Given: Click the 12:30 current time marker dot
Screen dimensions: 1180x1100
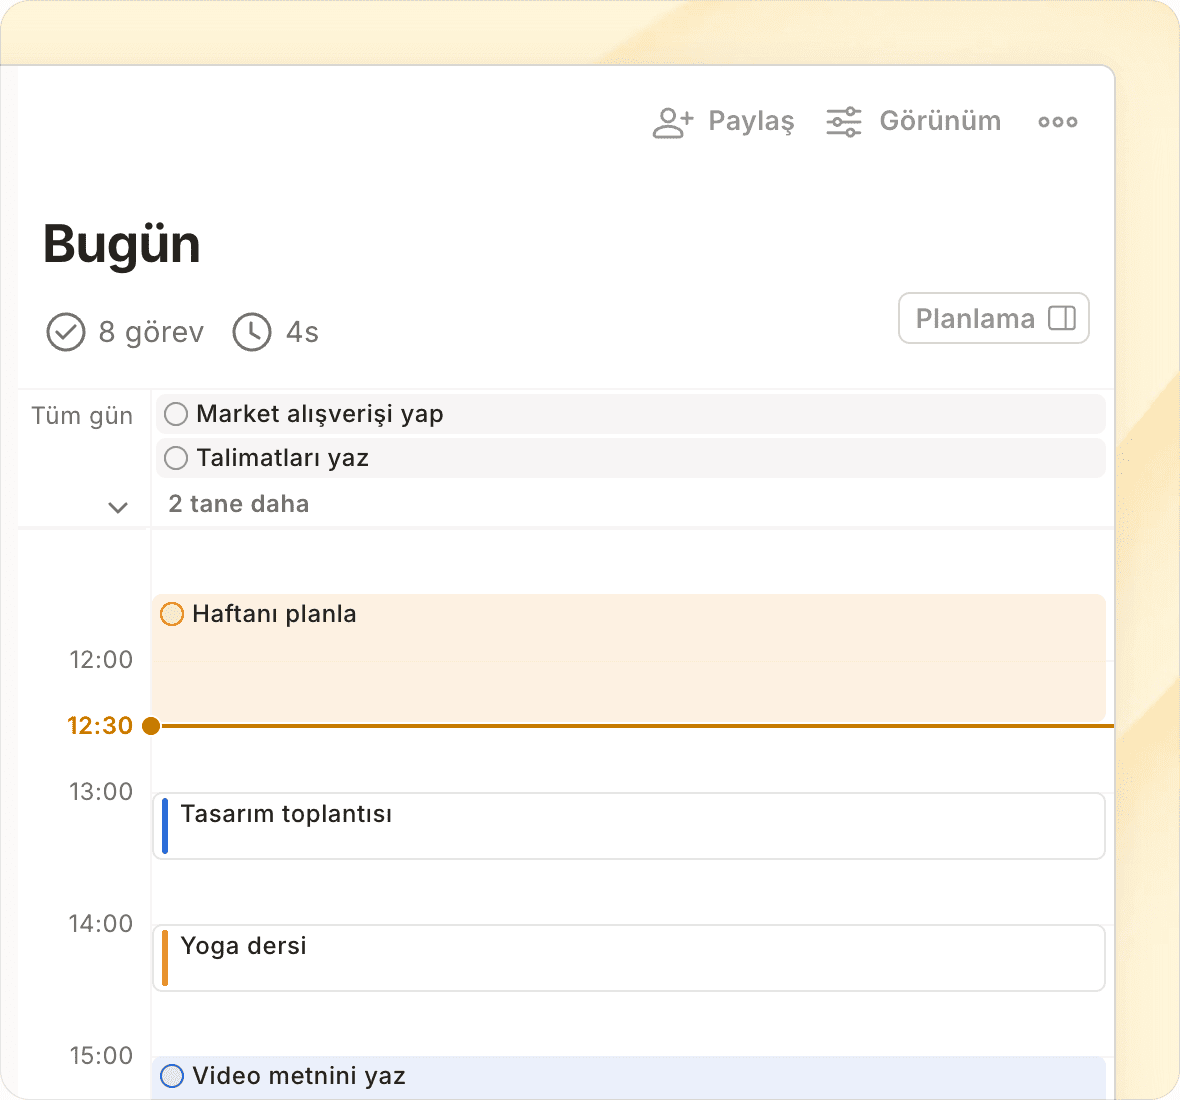Looking at the screenshot, I should [151, 726].
